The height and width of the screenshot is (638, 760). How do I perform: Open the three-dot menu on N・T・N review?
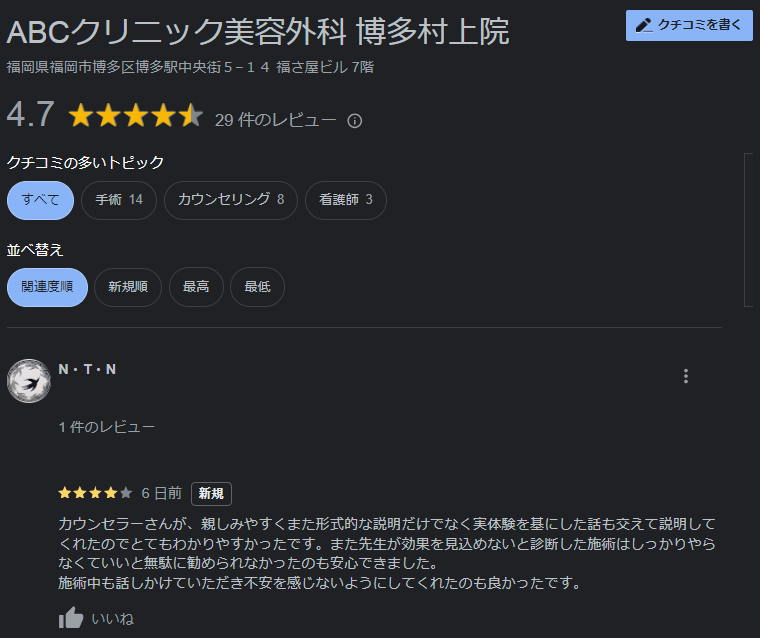tap(685, 376)
